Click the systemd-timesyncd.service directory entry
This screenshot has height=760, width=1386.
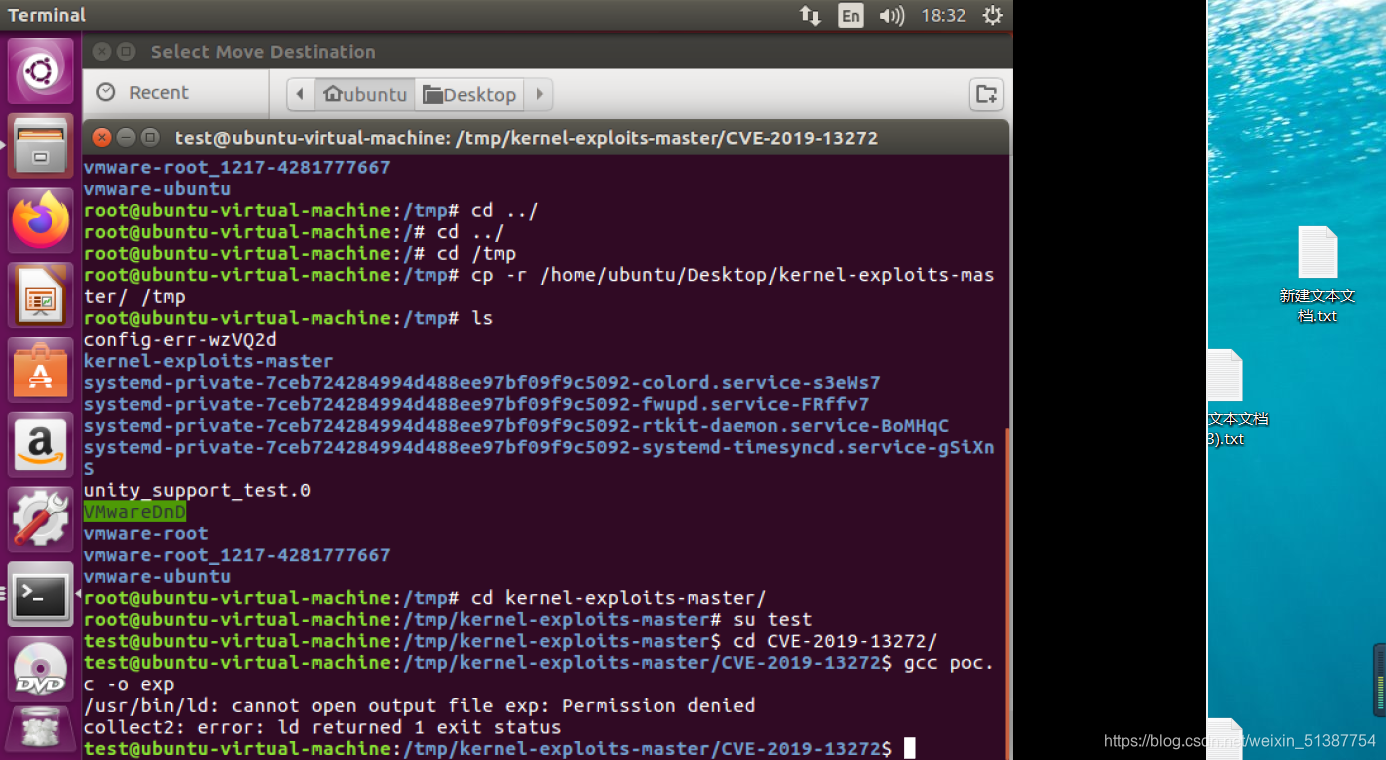coord(539,458)
